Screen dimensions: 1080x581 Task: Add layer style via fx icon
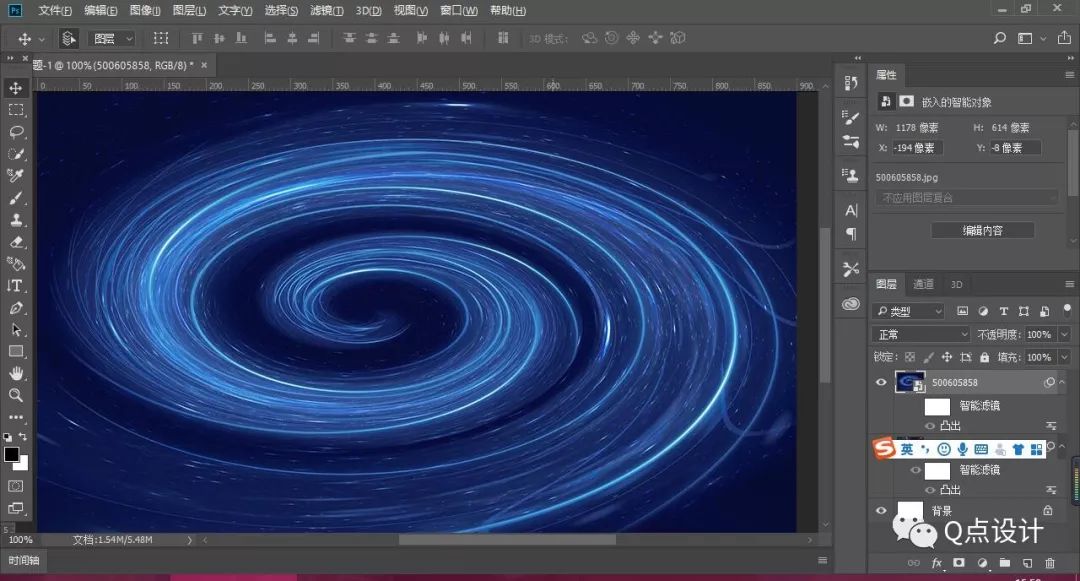(x=937, y=563)
